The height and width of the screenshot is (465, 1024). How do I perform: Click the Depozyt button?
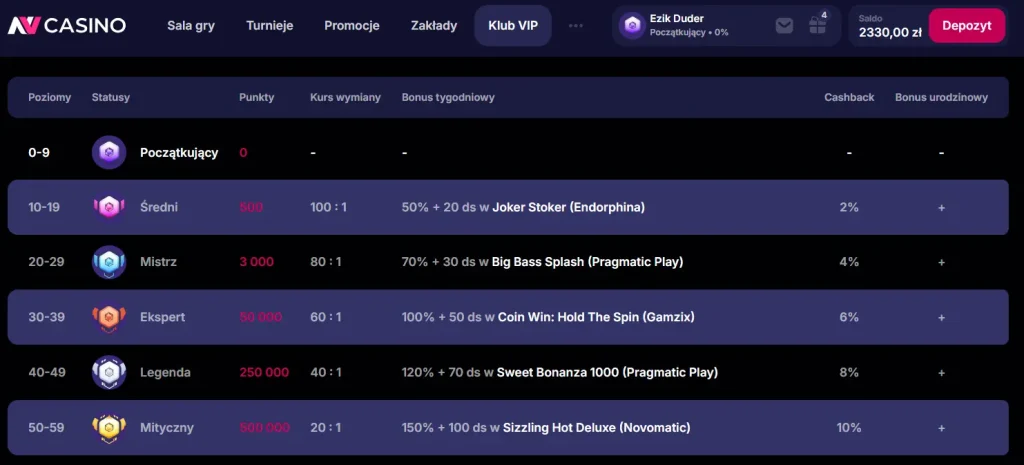tap(967, 25)
